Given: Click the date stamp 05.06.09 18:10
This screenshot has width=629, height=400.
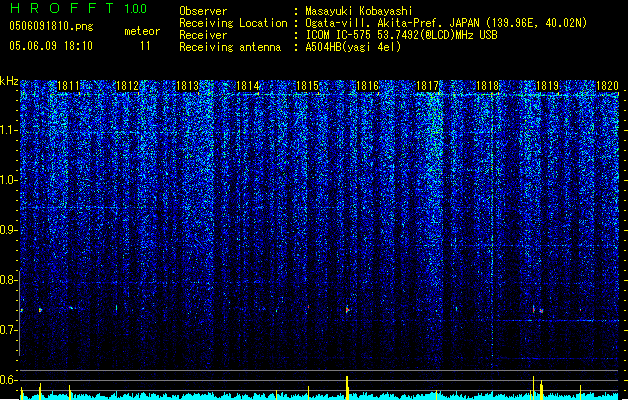Looking at the screenshot, I should [51, 46].
